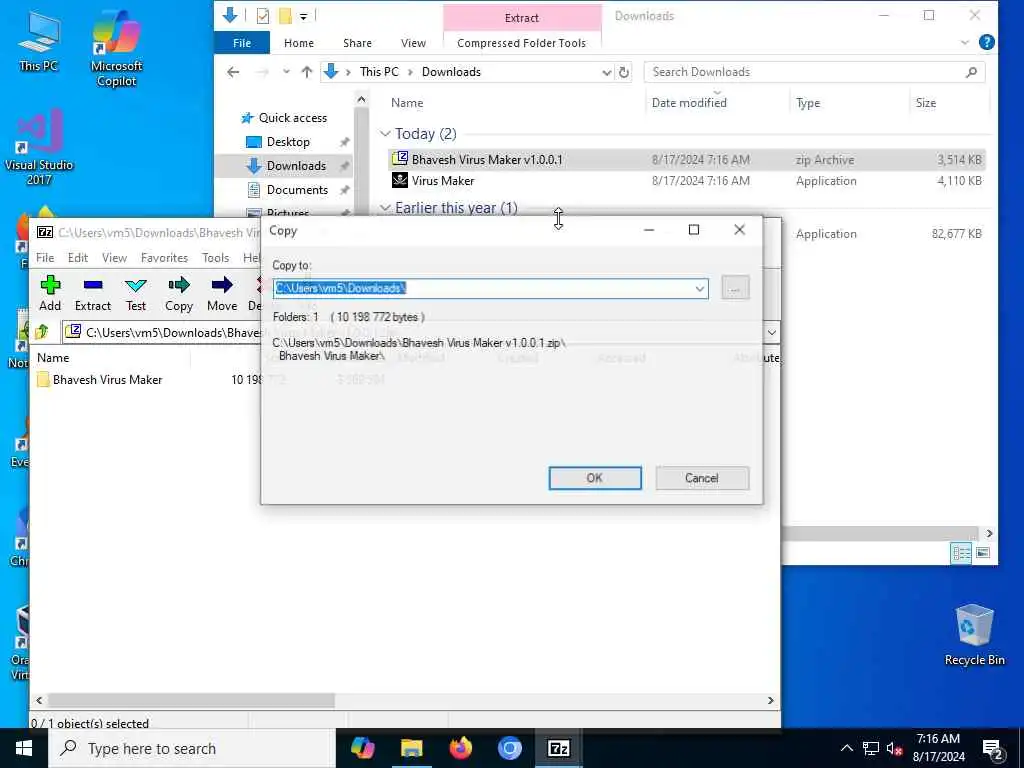Image resolution: width=1024 pixels, height=768 pixels.
Task: Switch to large icons view layout
Action: 983,553
